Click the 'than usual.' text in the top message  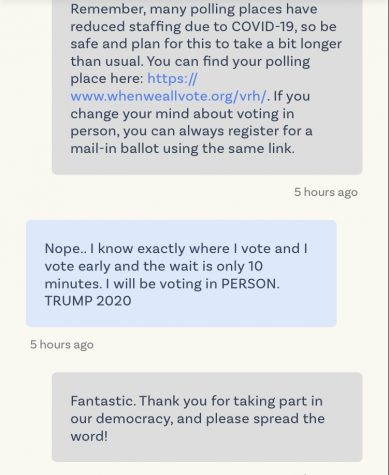coord(107,61)
